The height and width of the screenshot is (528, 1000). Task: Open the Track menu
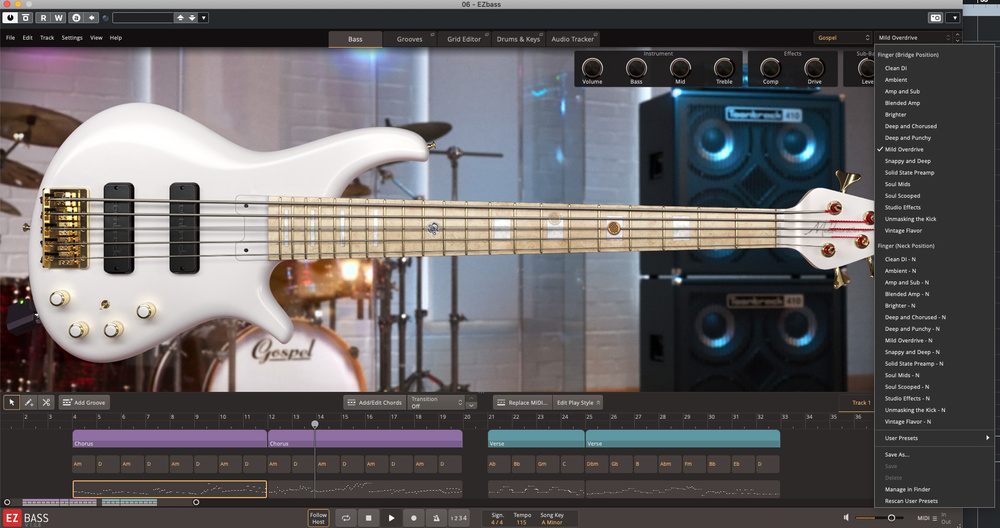pyautogui.click(x=47, y=38)
